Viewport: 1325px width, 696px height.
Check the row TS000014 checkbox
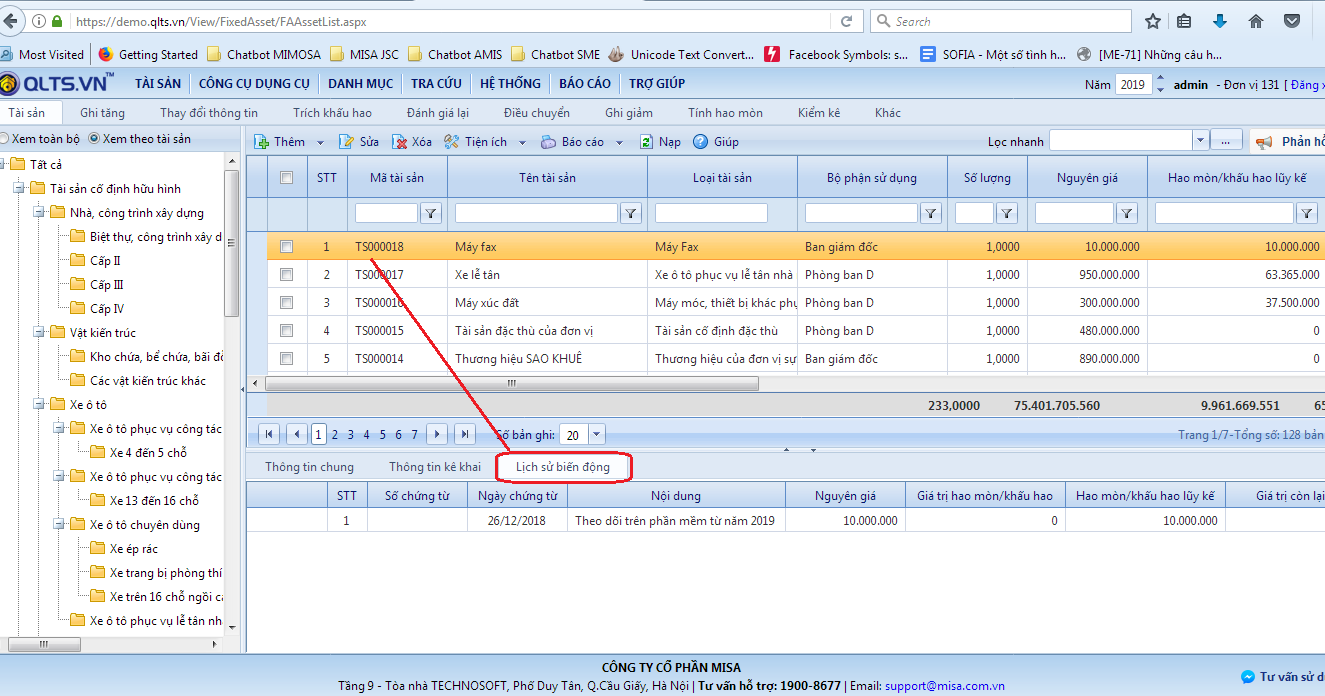287,358
